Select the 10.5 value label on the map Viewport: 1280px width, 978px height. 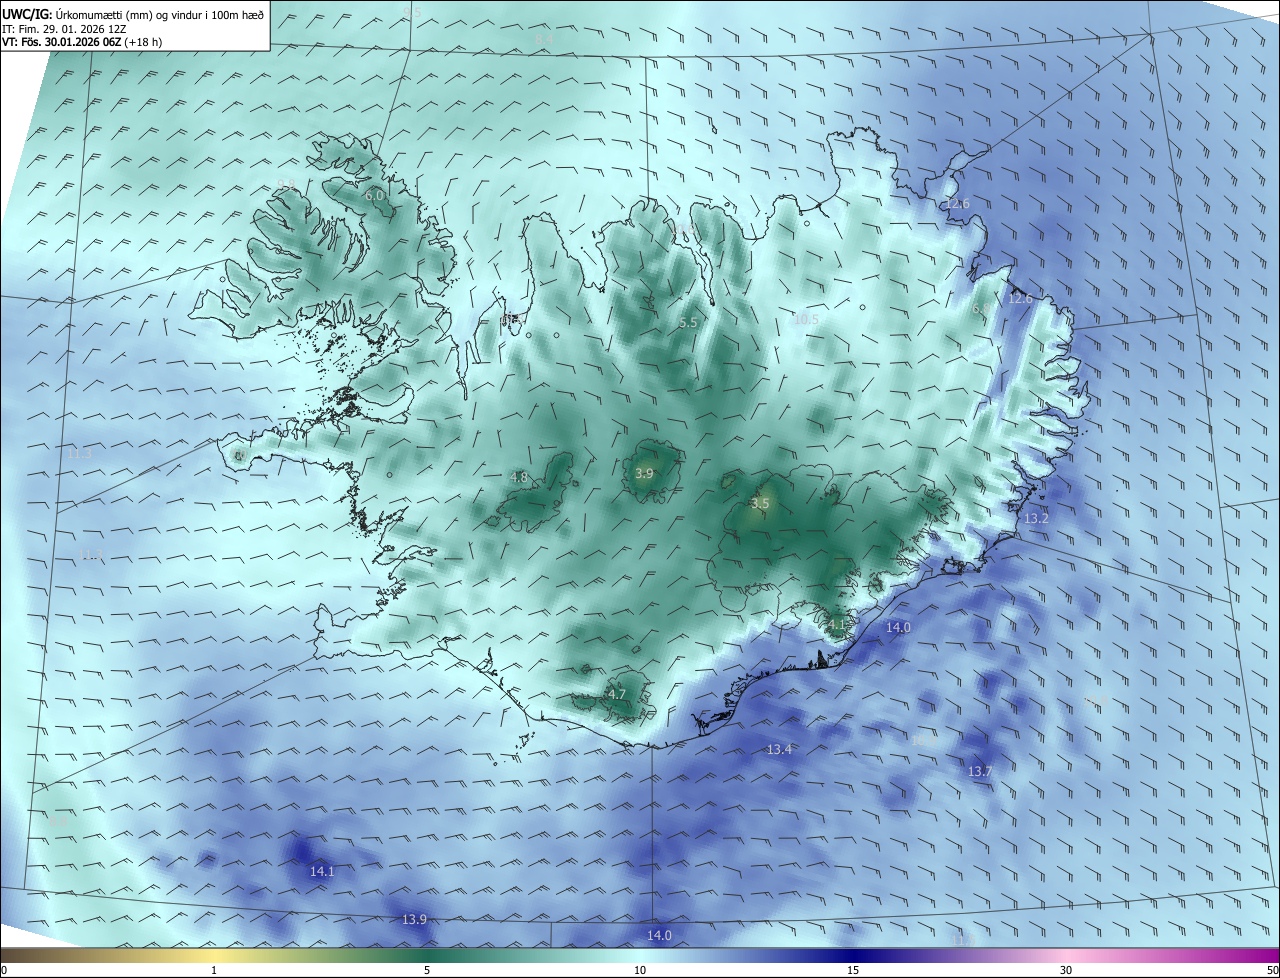click(806, 320)
